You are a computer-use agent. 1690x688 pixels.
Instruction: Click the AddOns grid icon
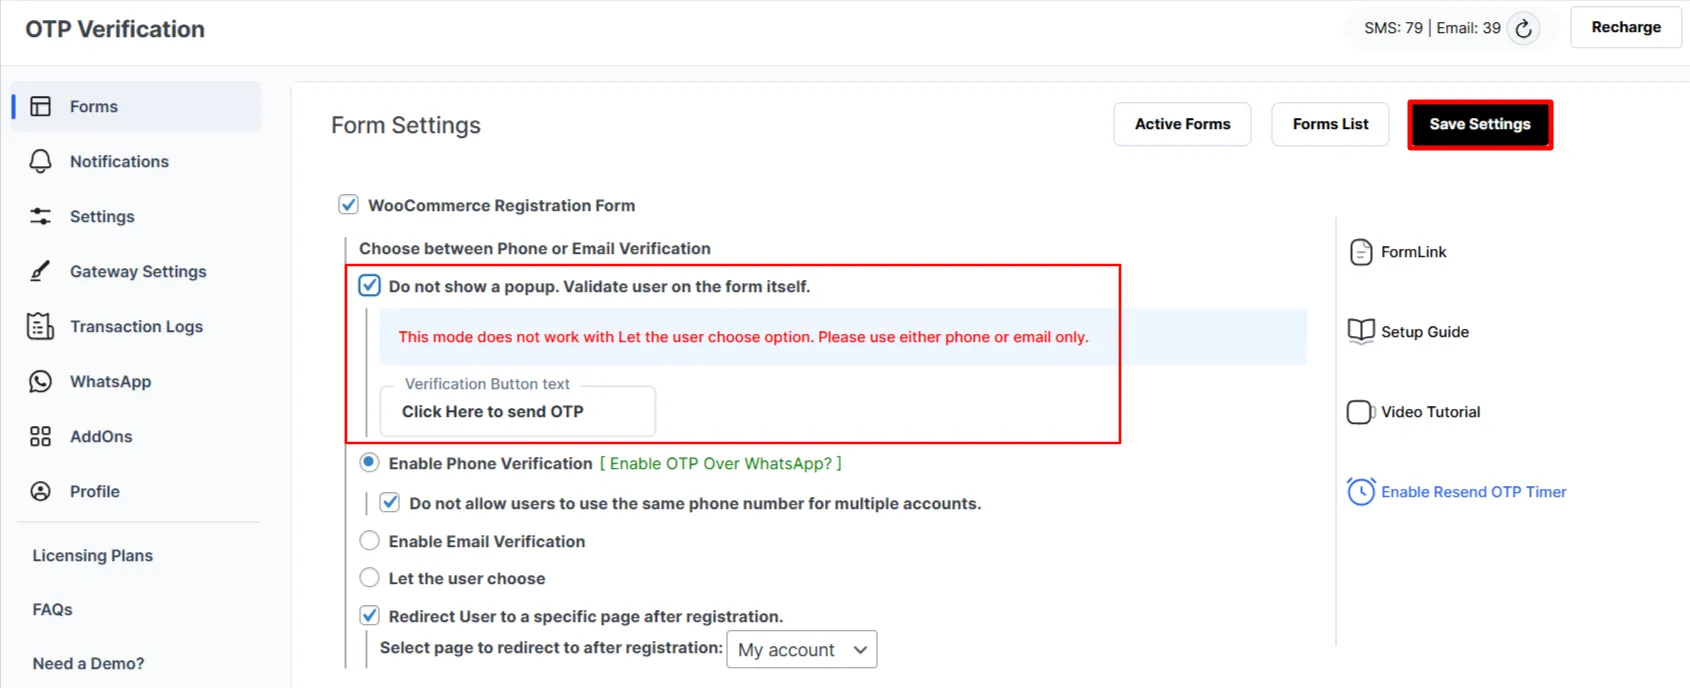[40, 436]
